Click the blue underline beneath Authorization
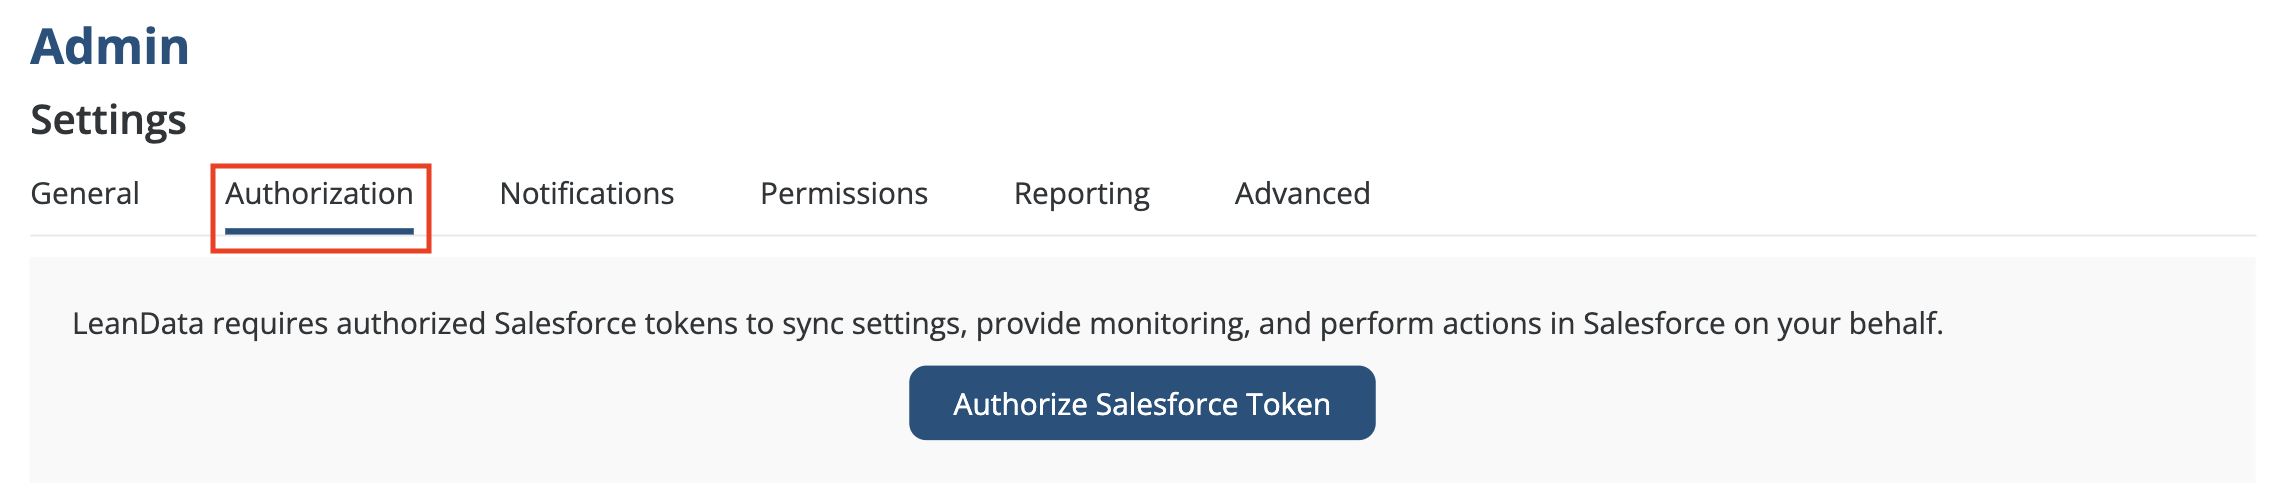The image size is (2272, 503). [319, 231]
